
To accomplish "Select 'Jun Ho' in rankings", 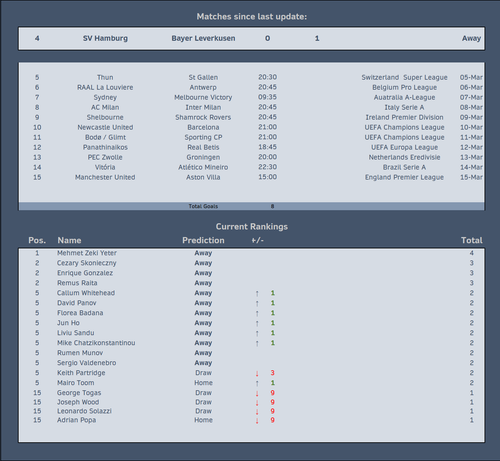I will pos(68,323).
